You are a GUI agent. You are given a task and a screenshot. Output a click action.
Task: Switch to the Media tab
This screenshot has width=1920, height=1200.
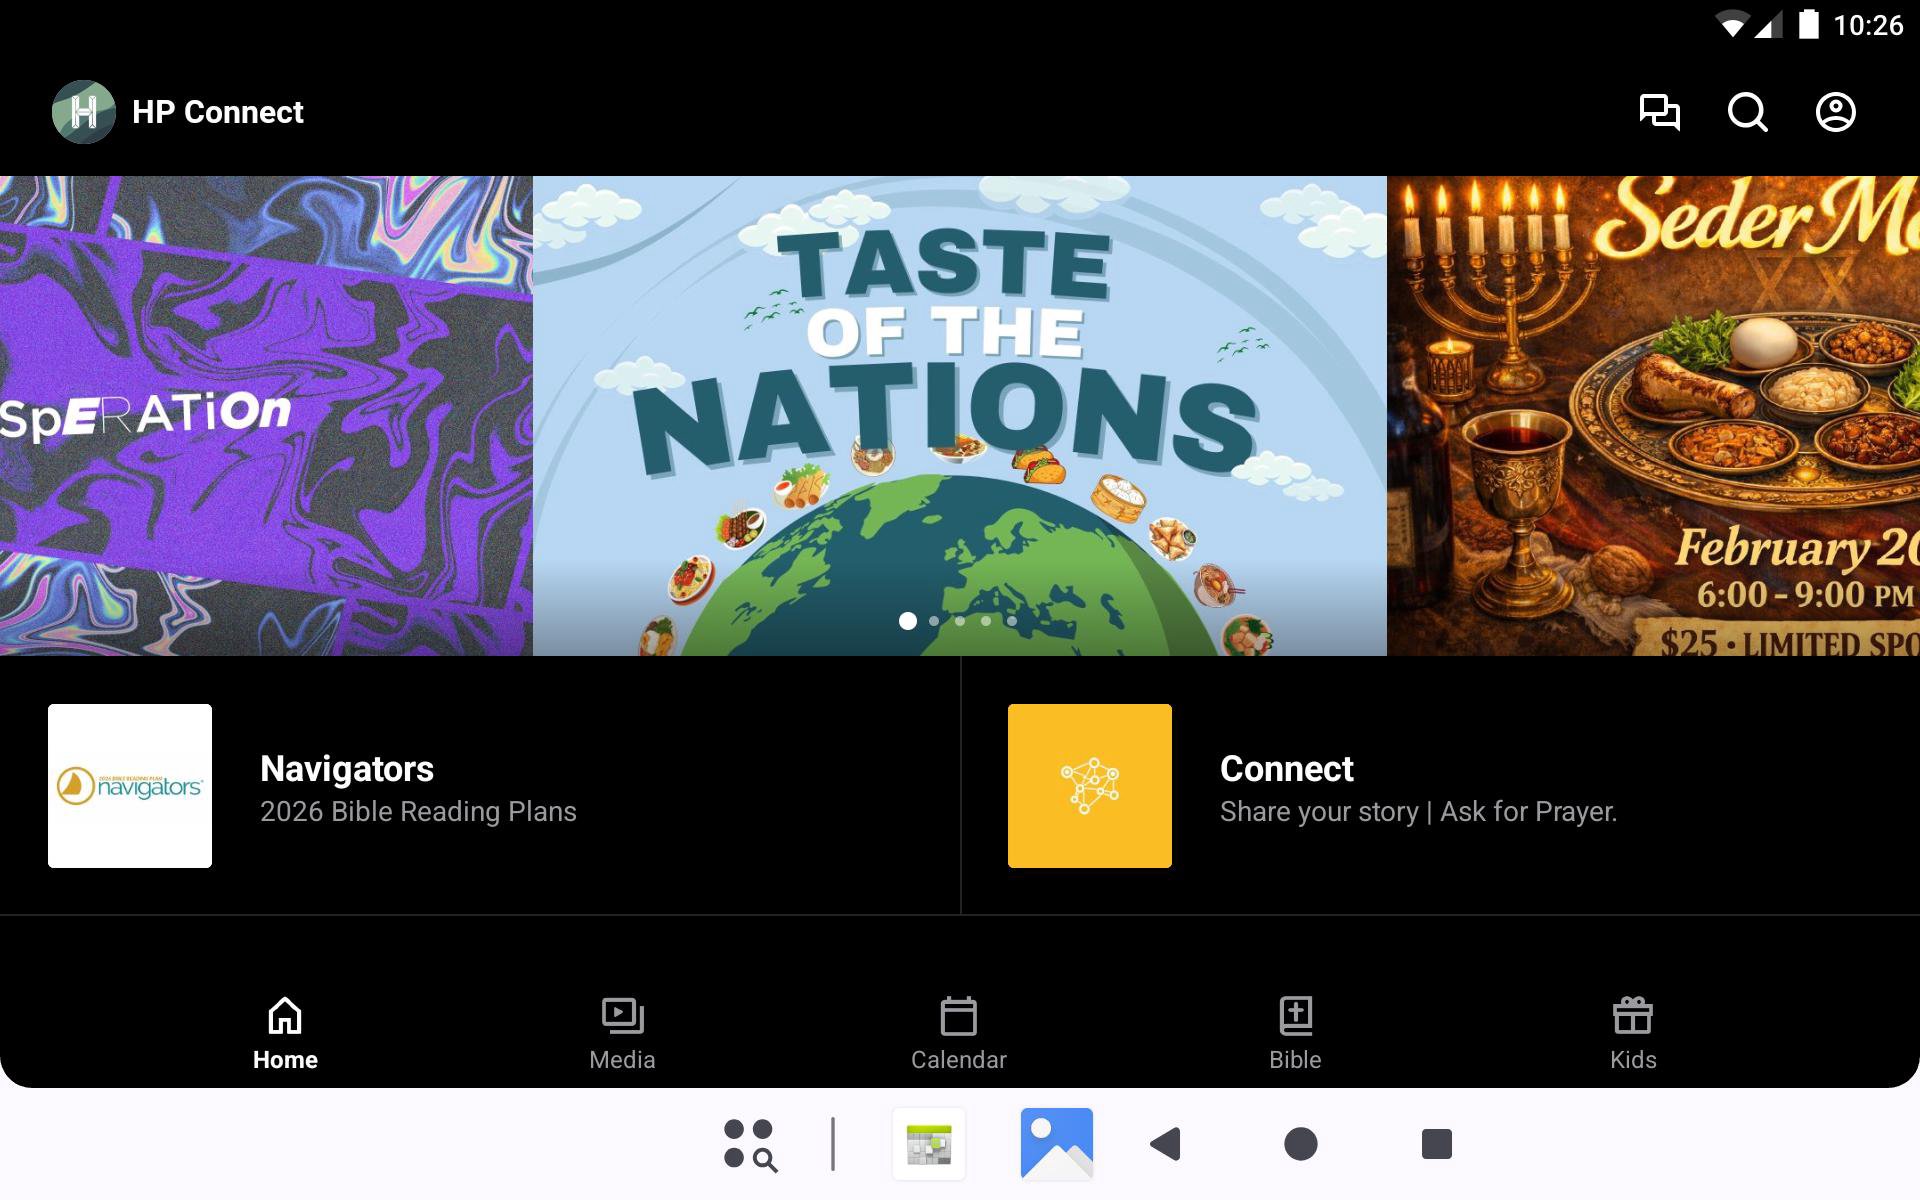pos(622,1034)
